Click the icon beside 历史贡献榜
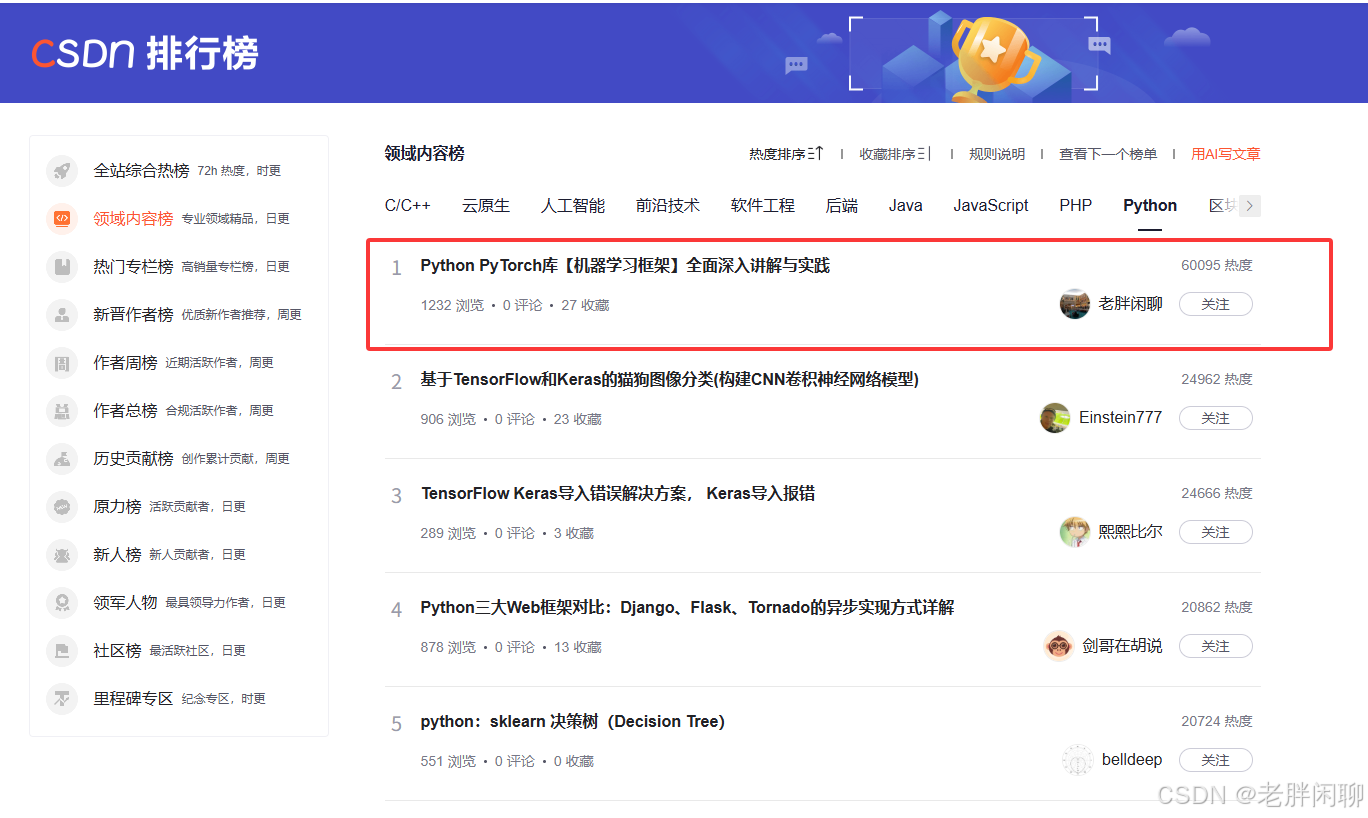 [62, 459]
